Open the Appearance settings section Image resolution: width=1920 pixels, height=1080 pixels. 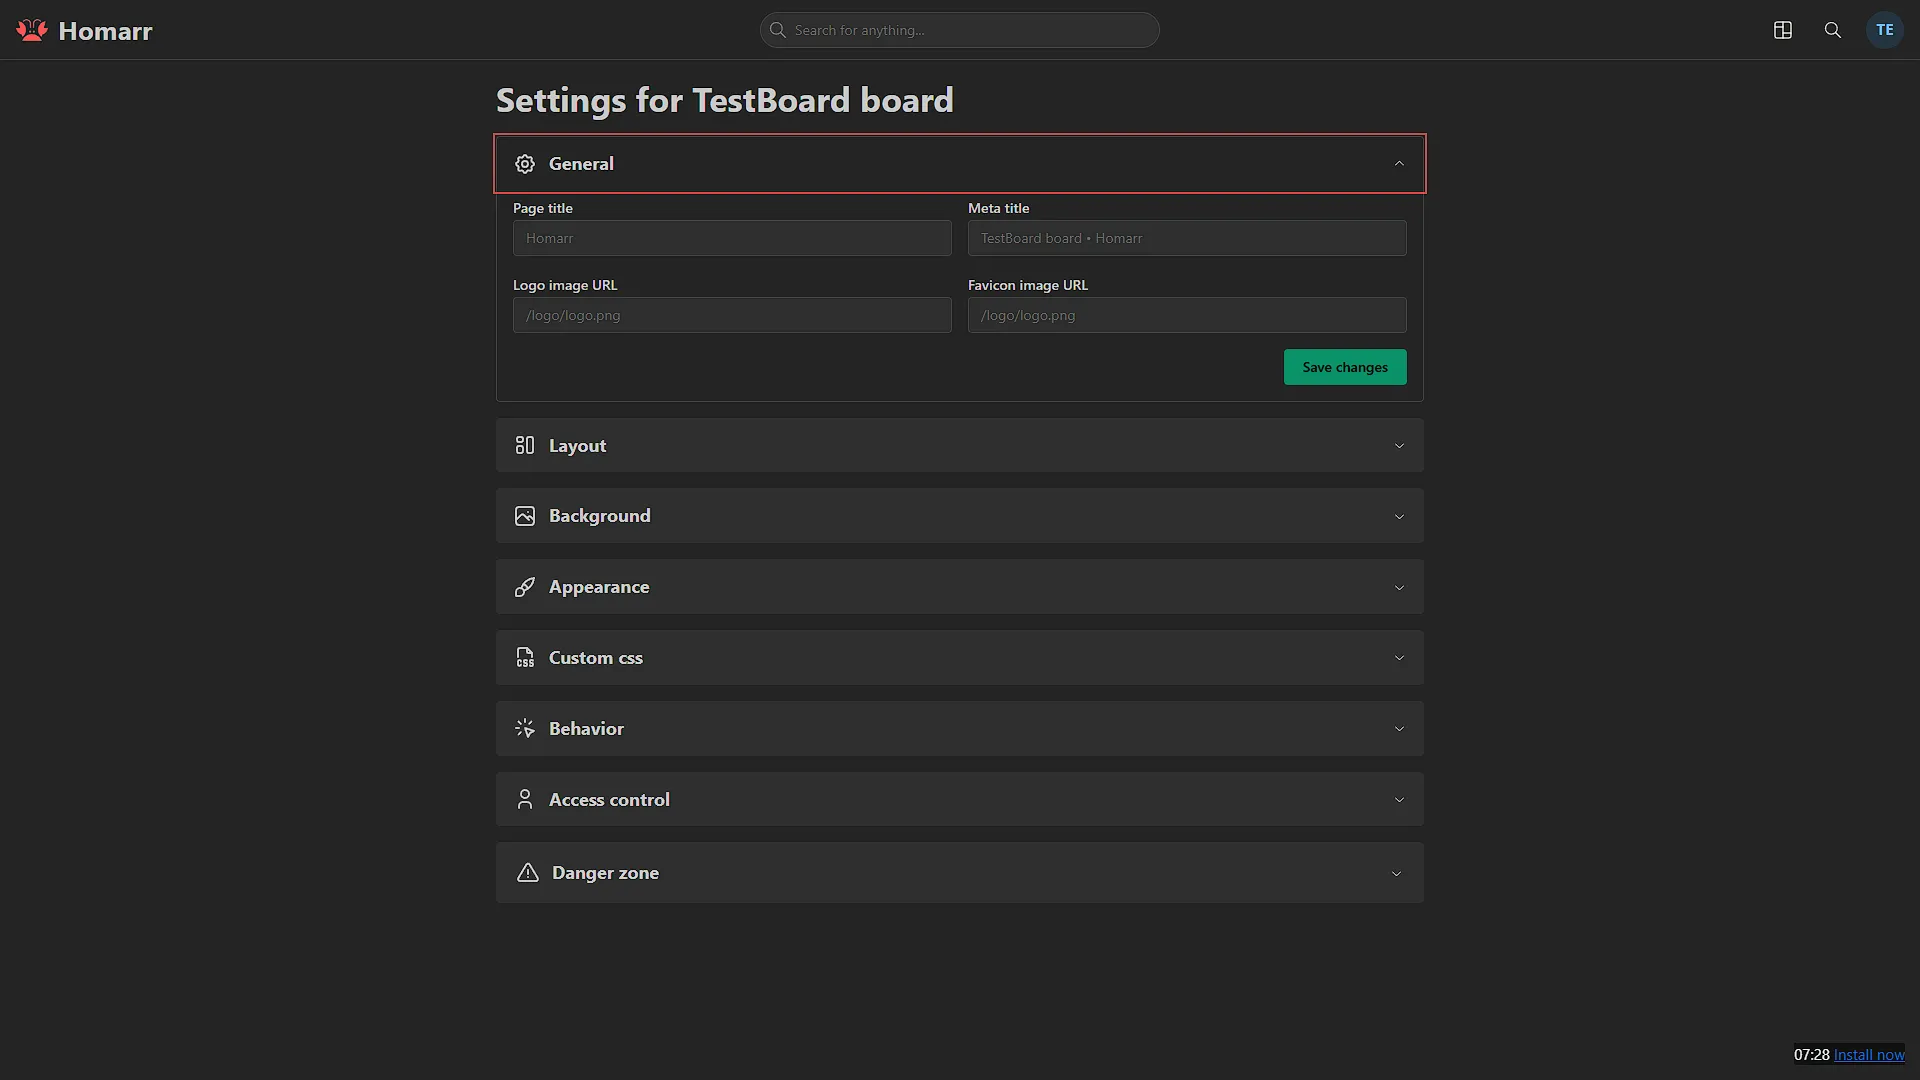960,587
